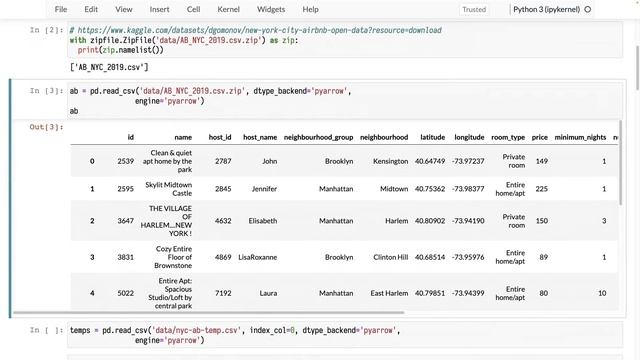The image size is (640, 360).
Task: Open the Help menu
Action: 310,9
